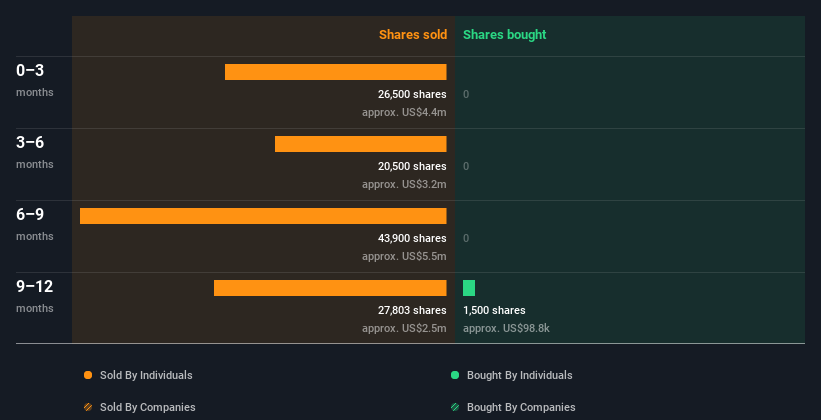Screen dimensions: 821x420
Task: Click the approx. US$98.8k value
Action: click(506, 328)
